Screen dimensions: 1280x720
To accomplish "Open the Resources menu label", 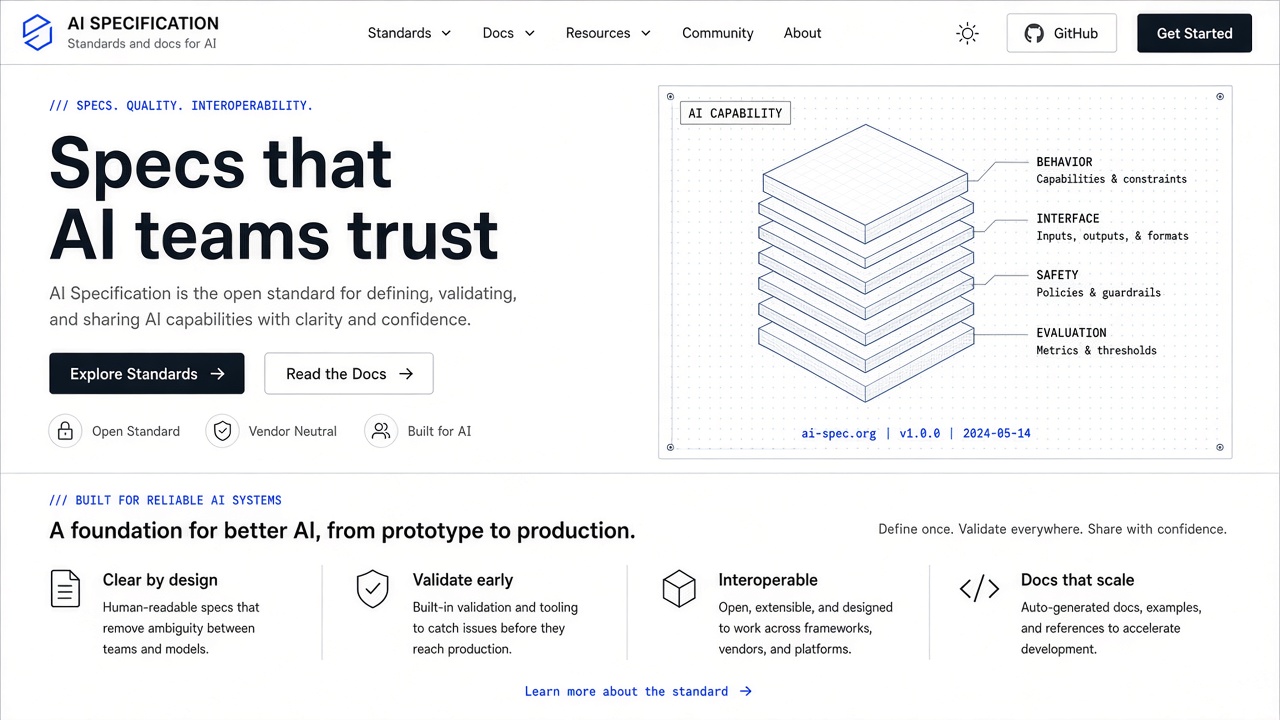I will 598,33.
